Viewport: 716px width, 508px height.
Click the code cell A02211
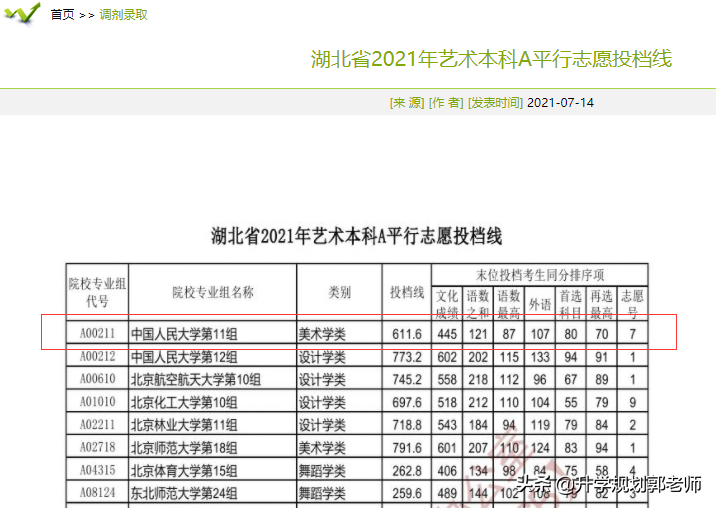tap(97, 425)
